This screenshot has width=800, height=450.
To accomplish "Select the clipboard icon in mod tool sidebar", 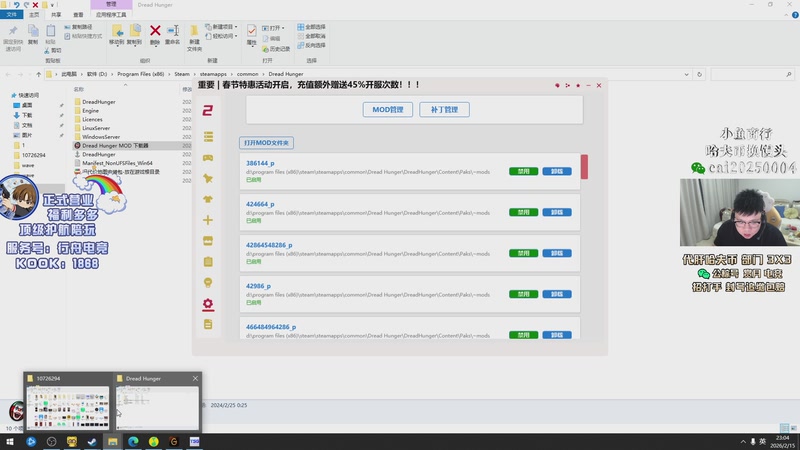I will tap(208, 262).
